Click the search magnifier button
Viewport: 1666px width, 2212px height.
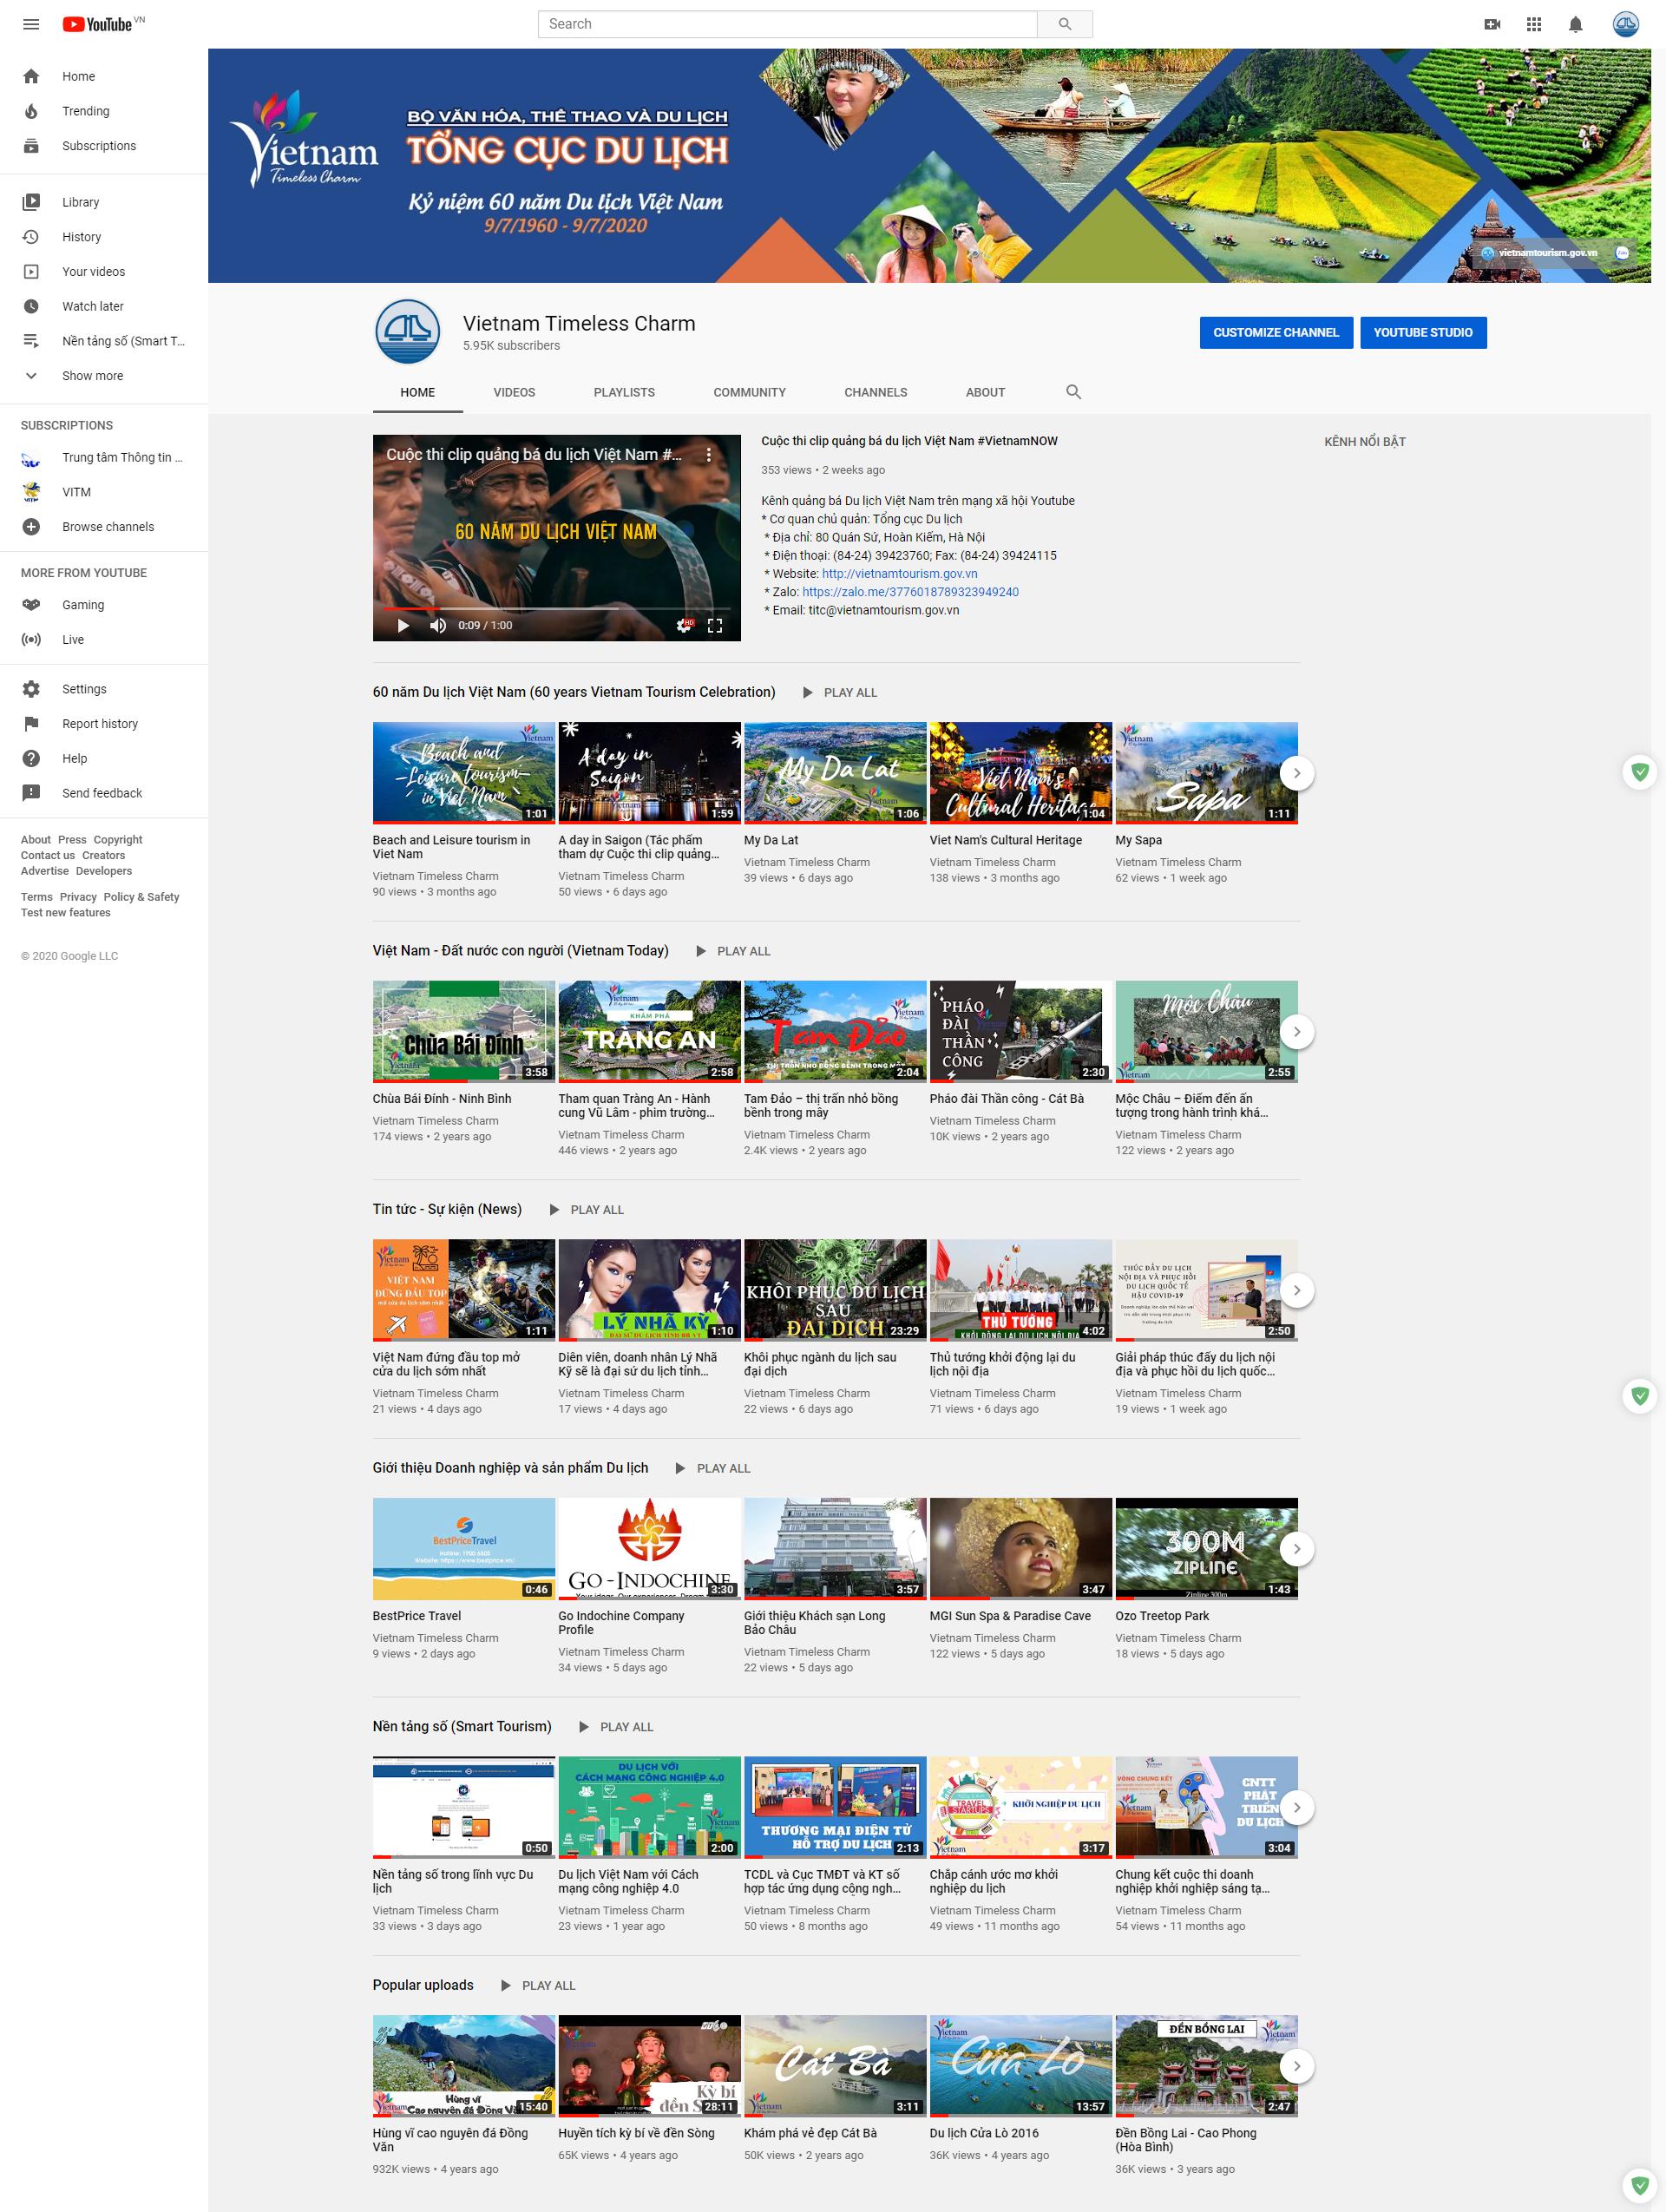(1064, 24)
